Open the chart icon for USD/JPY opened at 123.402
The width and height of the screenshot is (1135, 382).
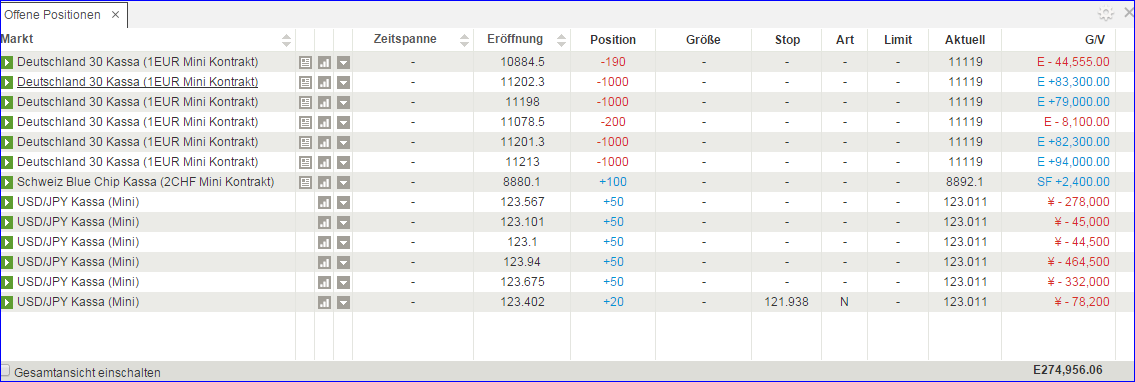pos(324,302)
